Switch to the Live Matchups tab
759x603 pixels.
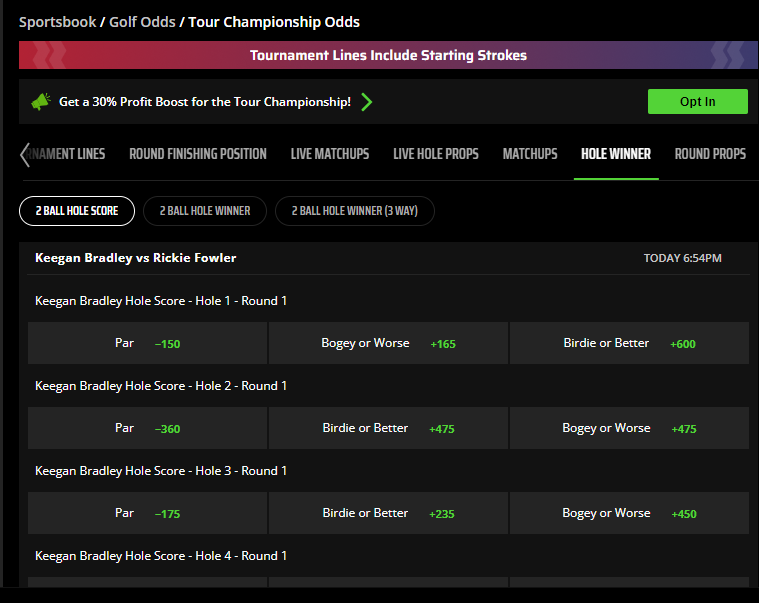coord(330,154)
